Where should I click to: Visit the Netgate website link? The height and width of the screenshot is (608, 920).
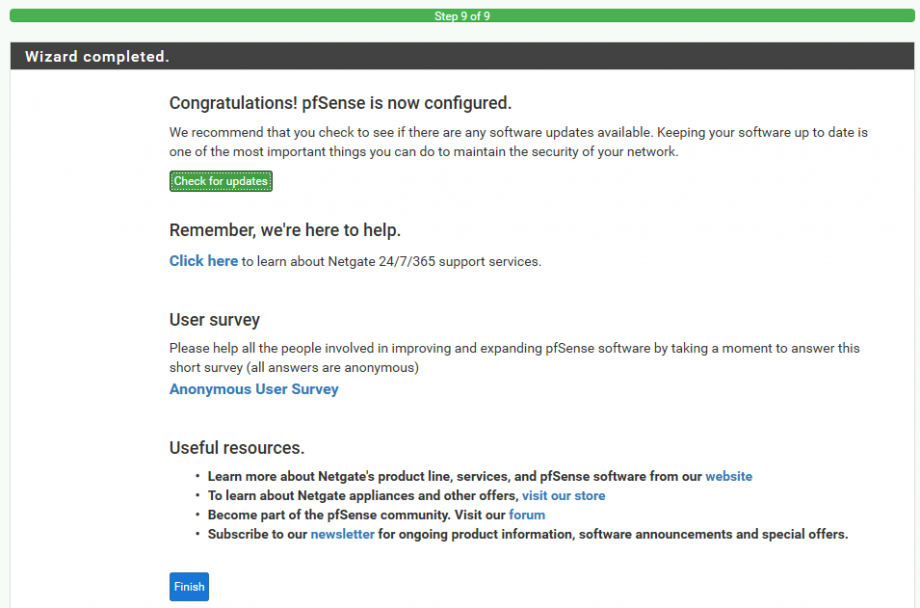click(728, 476)
